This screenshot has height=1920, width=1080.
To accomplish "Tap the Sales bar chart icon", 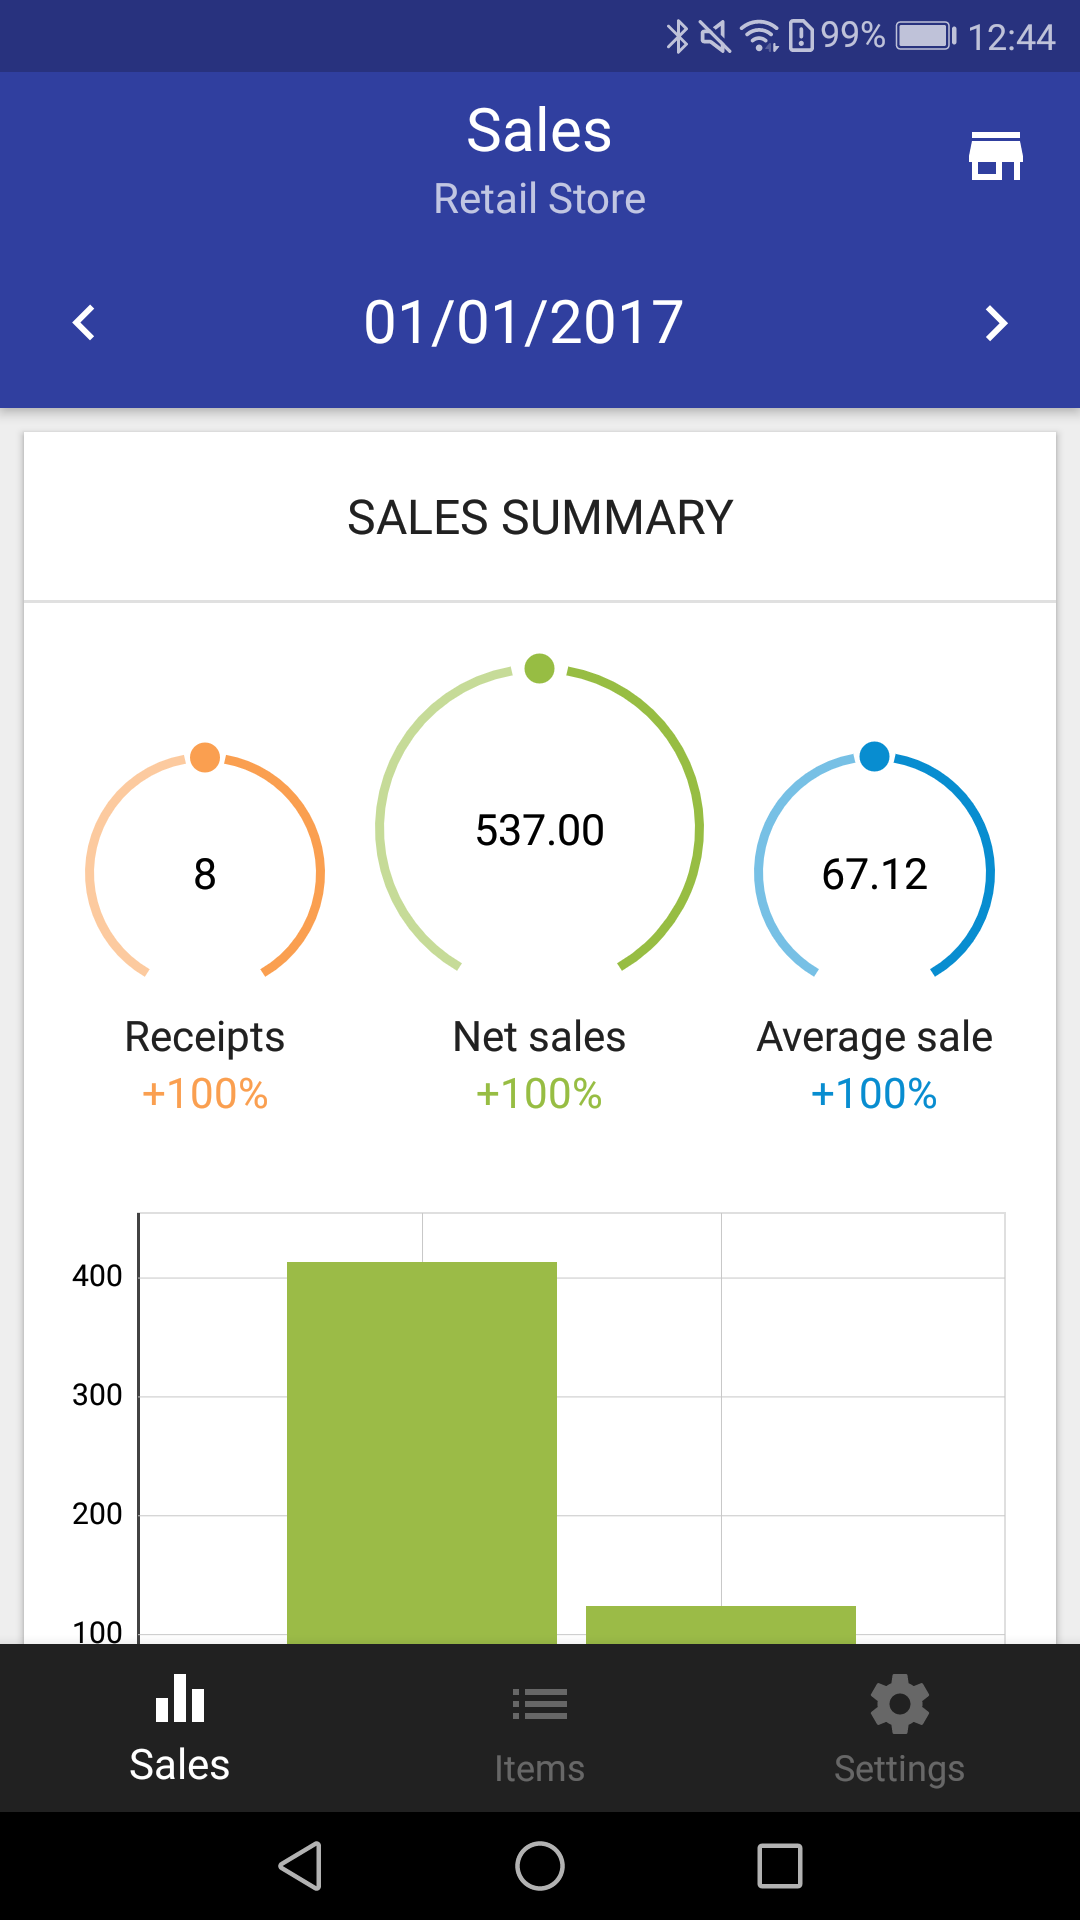I will 180,1699.
